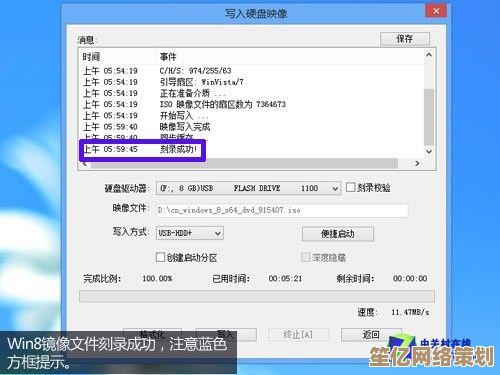The width and height of the screenshot is (500, 375).
Task: Select the row C/H/S: 974/255/63
Action: (252, 71)
